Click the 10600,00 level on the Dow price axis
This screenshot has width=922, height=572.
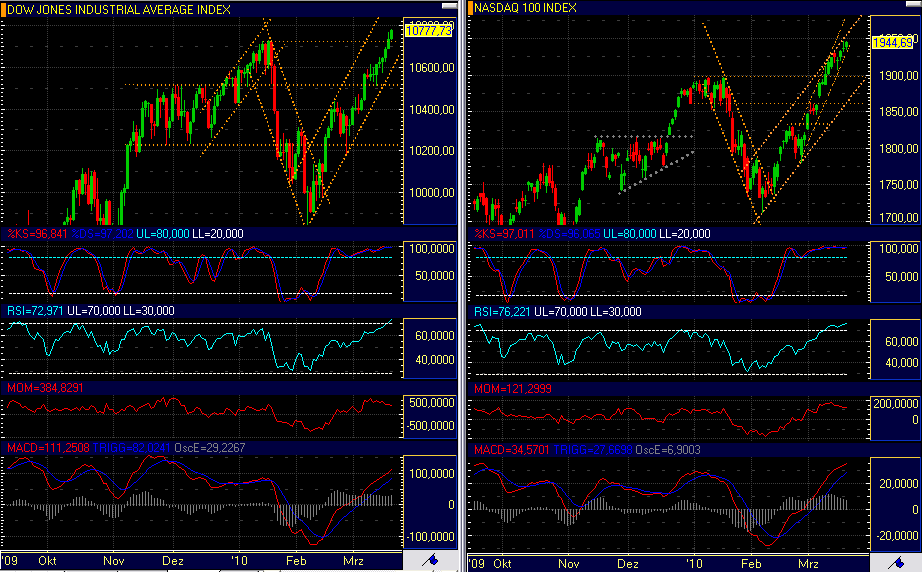pos(432,68)
